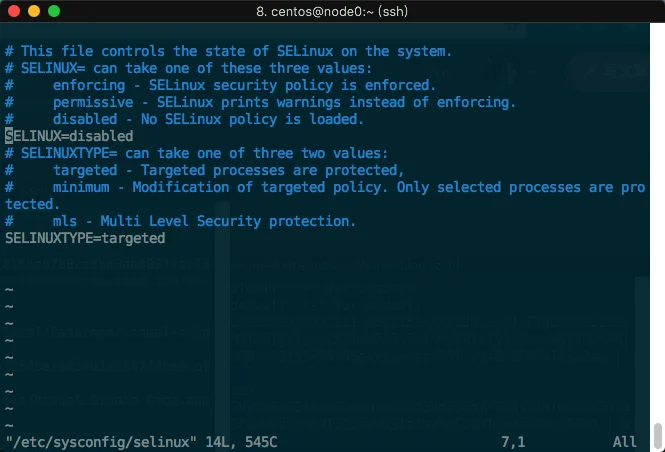Click the 'All' scroll indicator in status line
Image resolution: width=665 pixels, height=452 pixels.
point(624,441)
